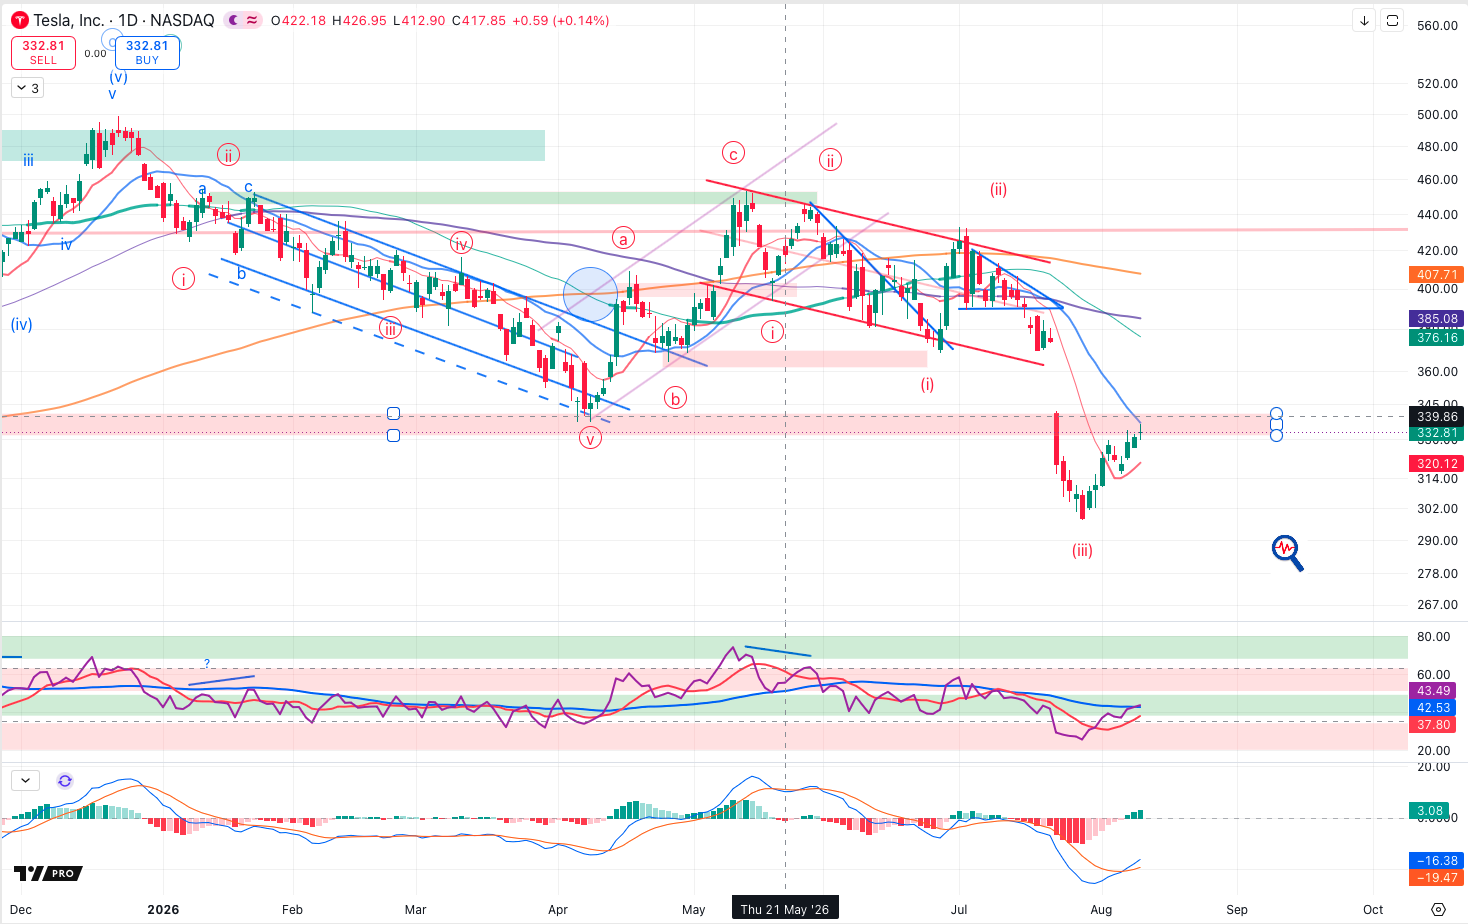Screen dimensions: 1468x924
Task: Select the upper left rectangle handle
Action: pos(393,414)
